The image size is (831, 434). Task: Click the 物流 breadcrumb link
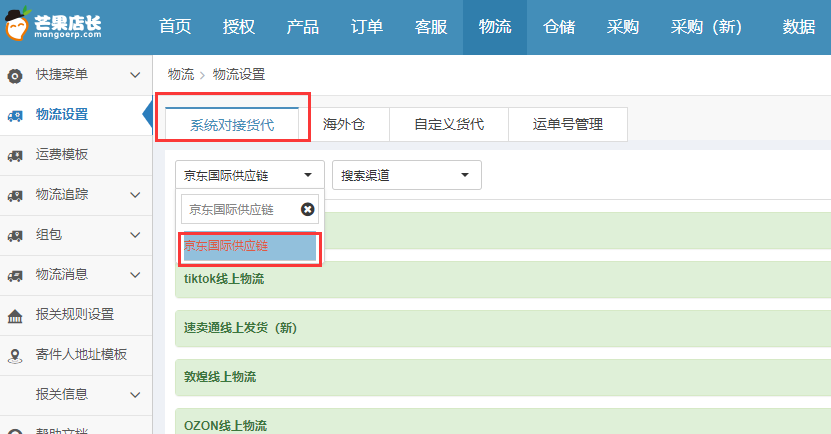click(x=181, y=74)
